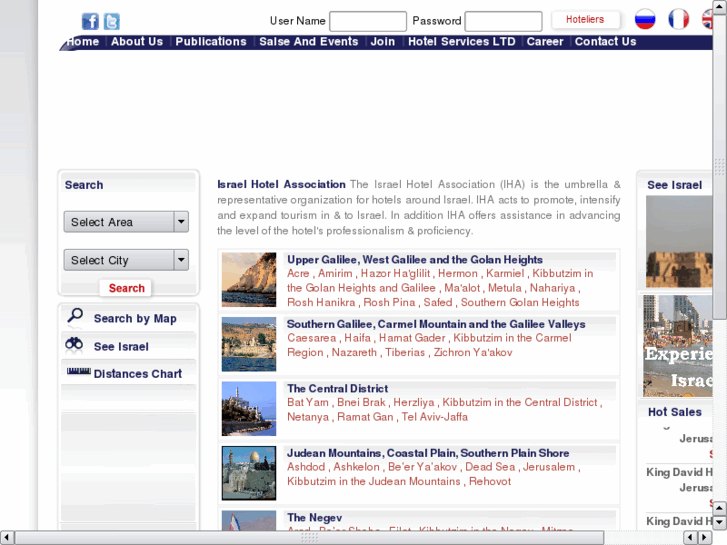Viewport: 727px width, 545px height.
Task: Click the vertical scrollbar thumb
Action: (x=720, y=167)
